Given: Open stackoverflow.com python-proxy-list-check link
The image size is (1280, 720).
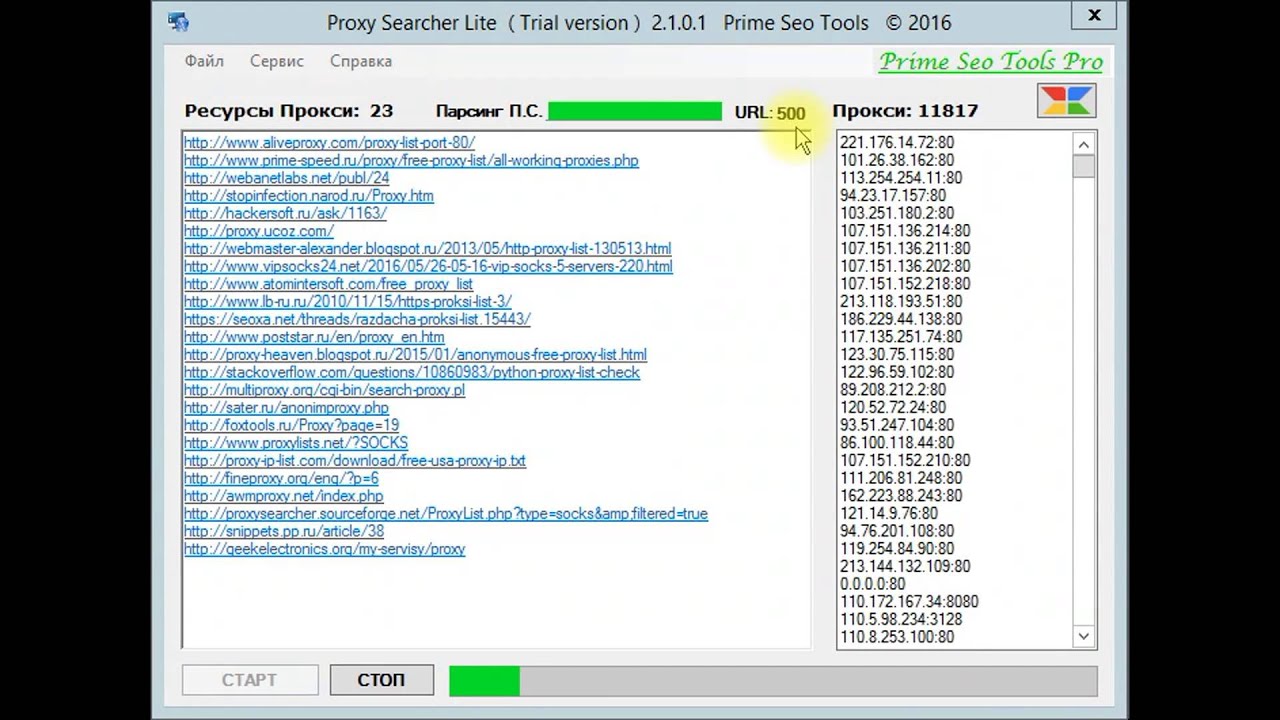Looking at the screenshot, I should [x=412, y=372].
